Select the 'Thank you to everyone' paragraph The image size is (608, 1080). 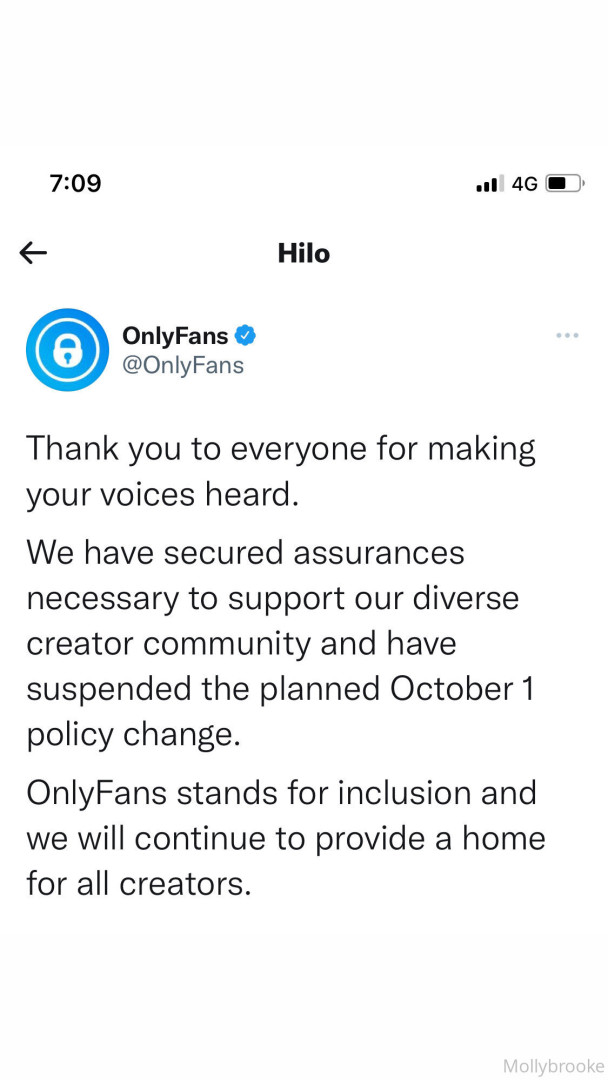click(281, 448)
